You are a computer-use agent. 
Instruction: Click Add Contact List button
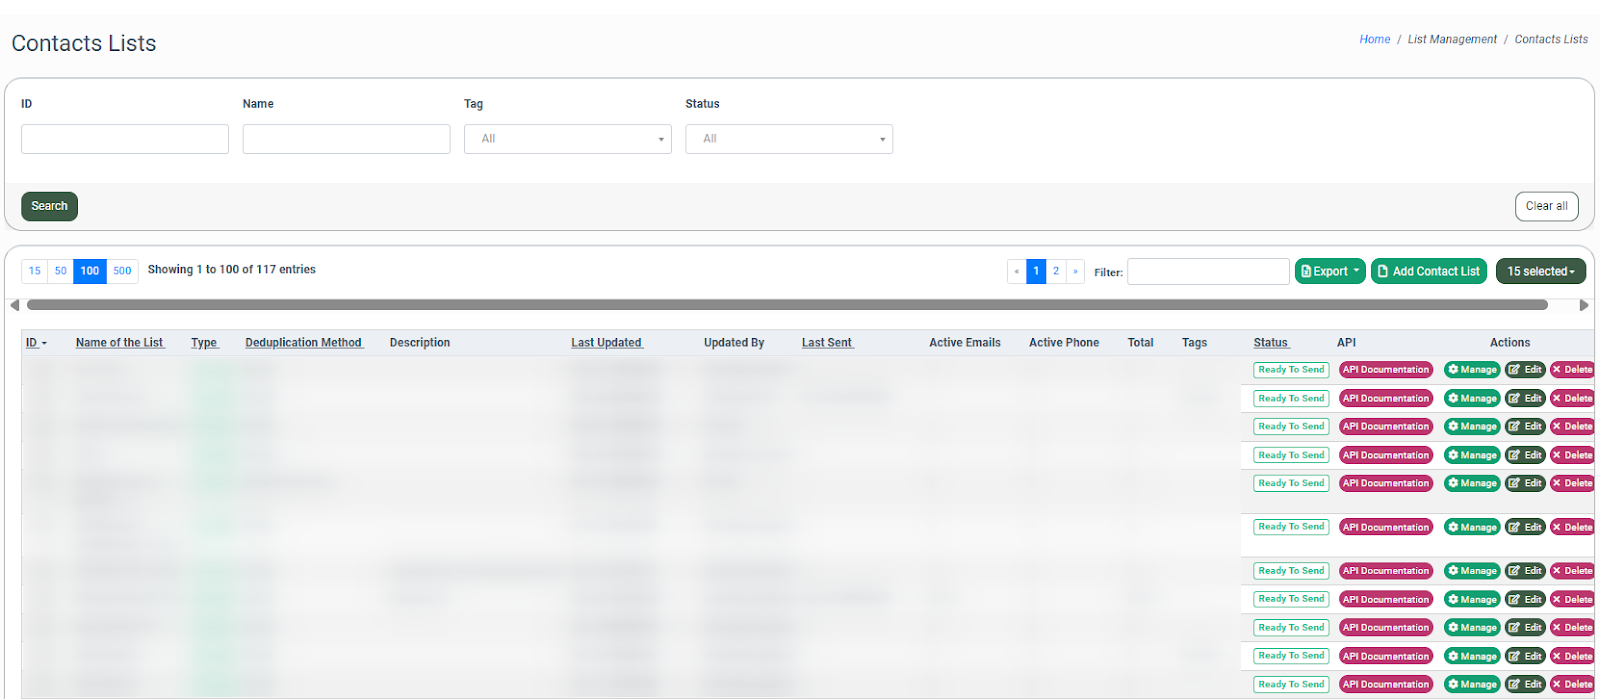tap(1428, 271)
